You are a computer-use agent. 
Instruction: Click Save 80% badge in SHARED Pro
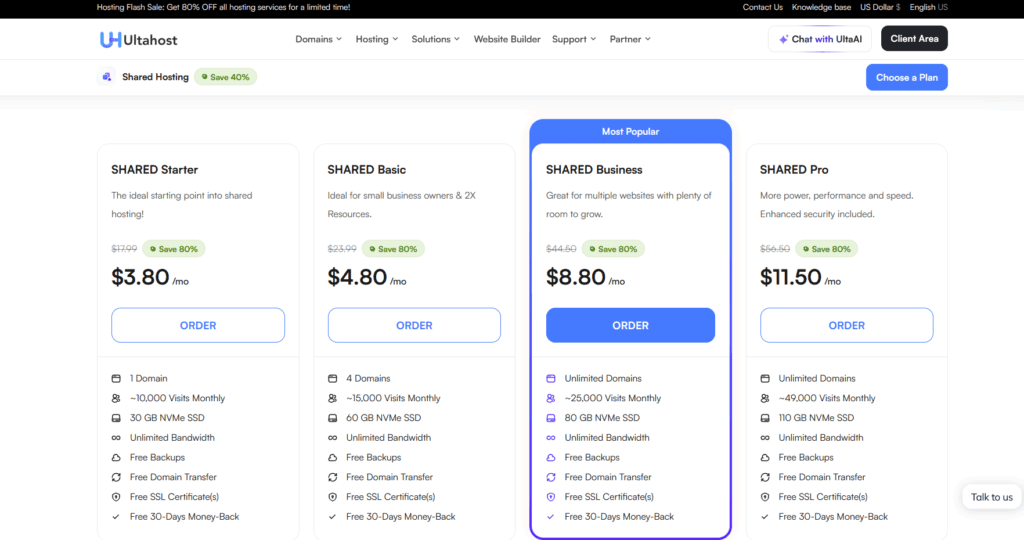point(826,249)
